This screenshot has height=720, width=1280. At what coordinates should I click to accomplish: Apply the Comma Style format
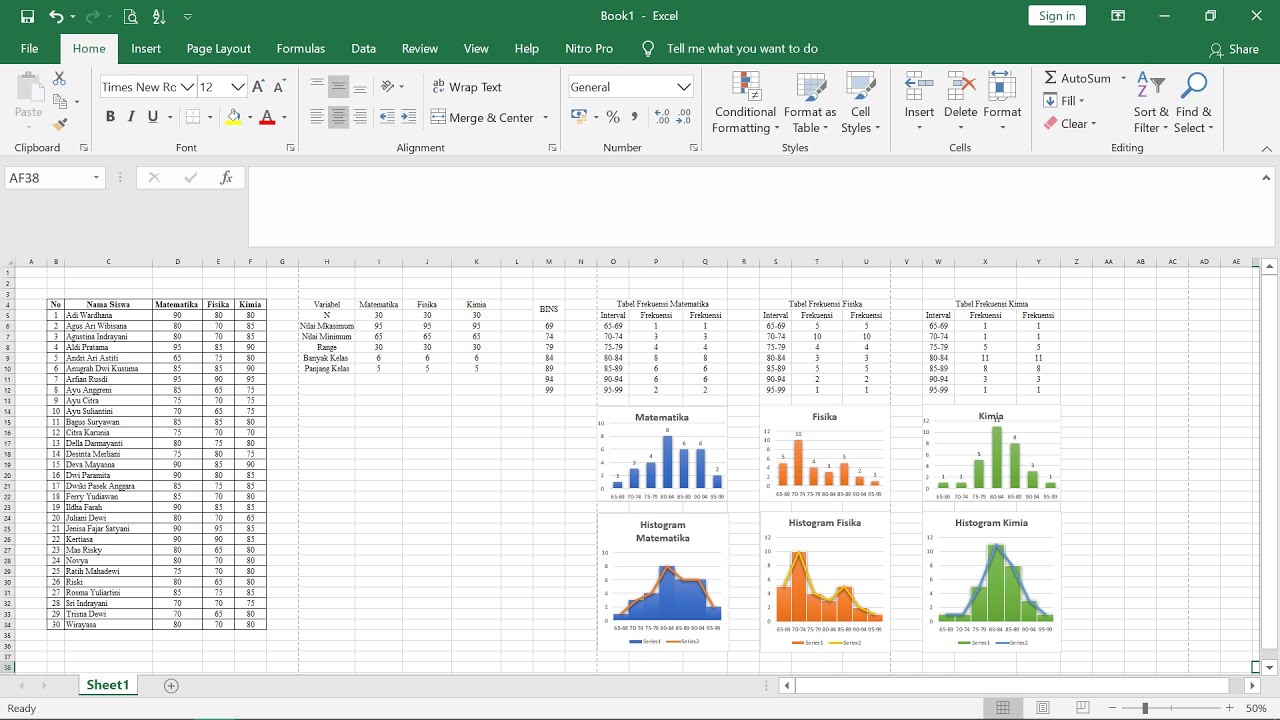coord(634,117)
